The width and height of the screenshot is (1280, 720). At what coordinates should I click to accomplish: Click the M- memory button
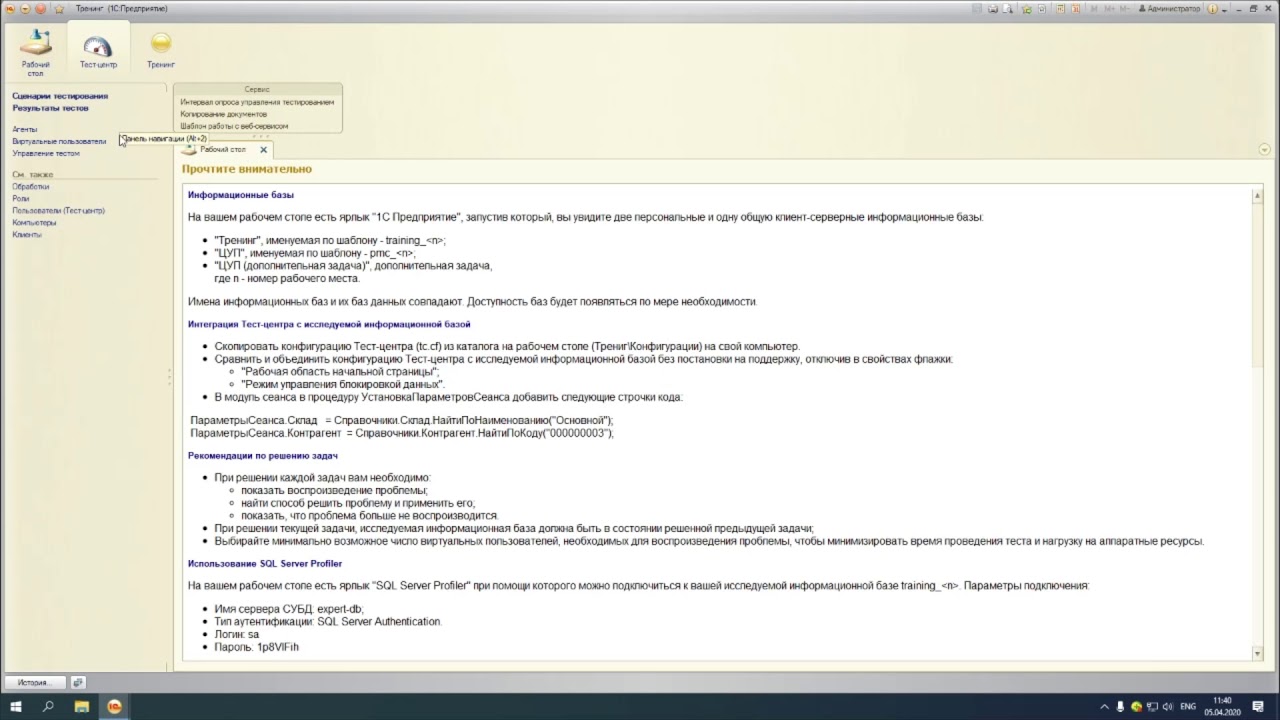(1124, 8)
